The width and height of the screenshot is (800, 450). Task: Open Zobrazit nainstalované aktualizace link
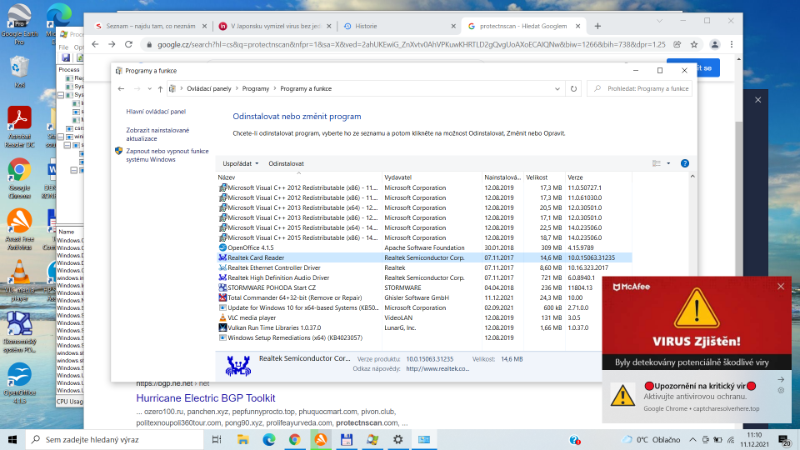(158, 135)
